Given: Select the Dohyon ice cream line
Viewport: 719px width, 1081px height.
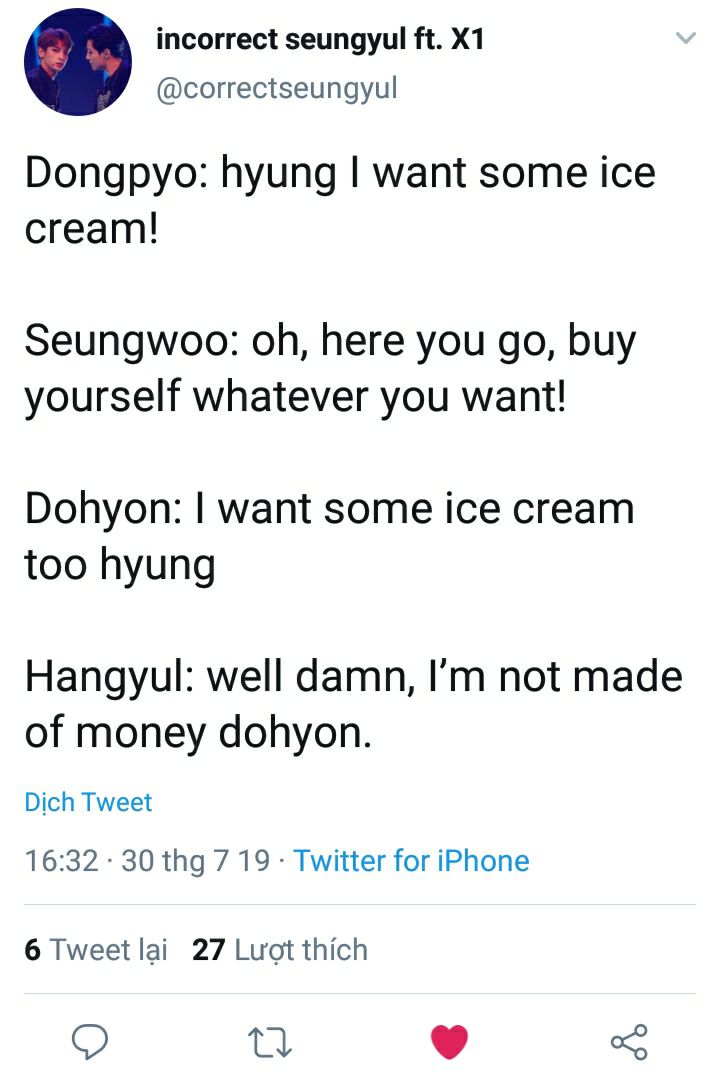Looking at the screenshot, I should click(x=330, y=536).
